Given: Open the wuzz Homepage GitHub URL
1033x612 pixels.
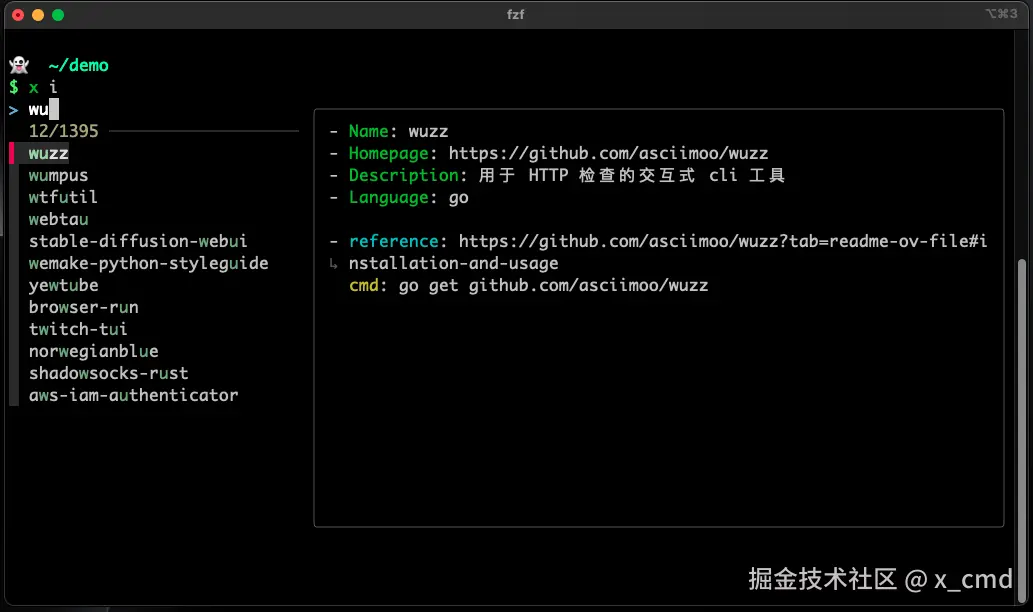Looking at the screenshot, I should [x=608, y=153].
